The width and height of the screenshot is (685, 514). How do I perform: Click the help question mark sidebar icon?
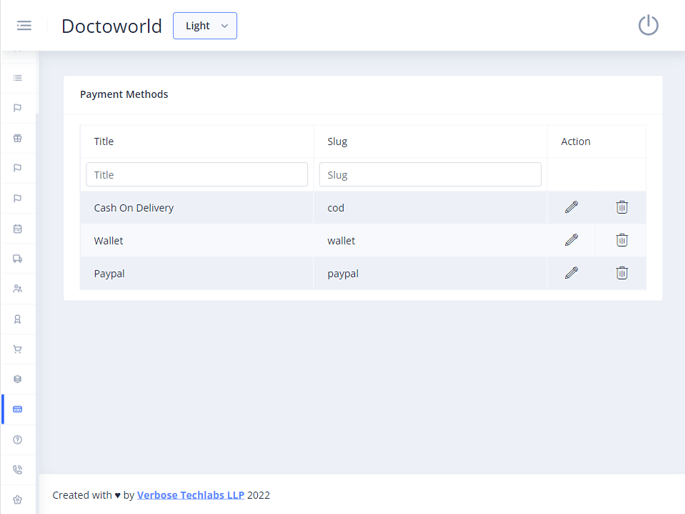pyautogui.click(x=18, y=440)
